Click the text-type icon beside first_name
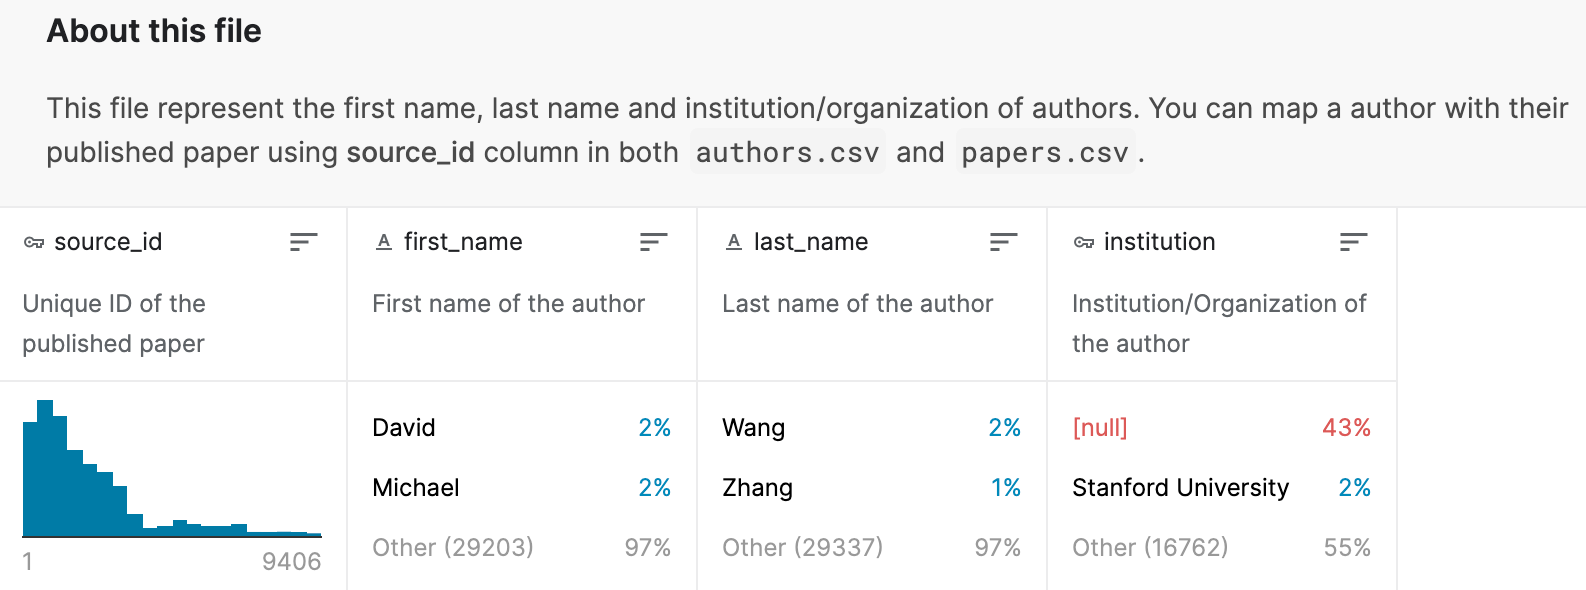The height and width of the screenshot is (590, 1586). pos(384,242)
